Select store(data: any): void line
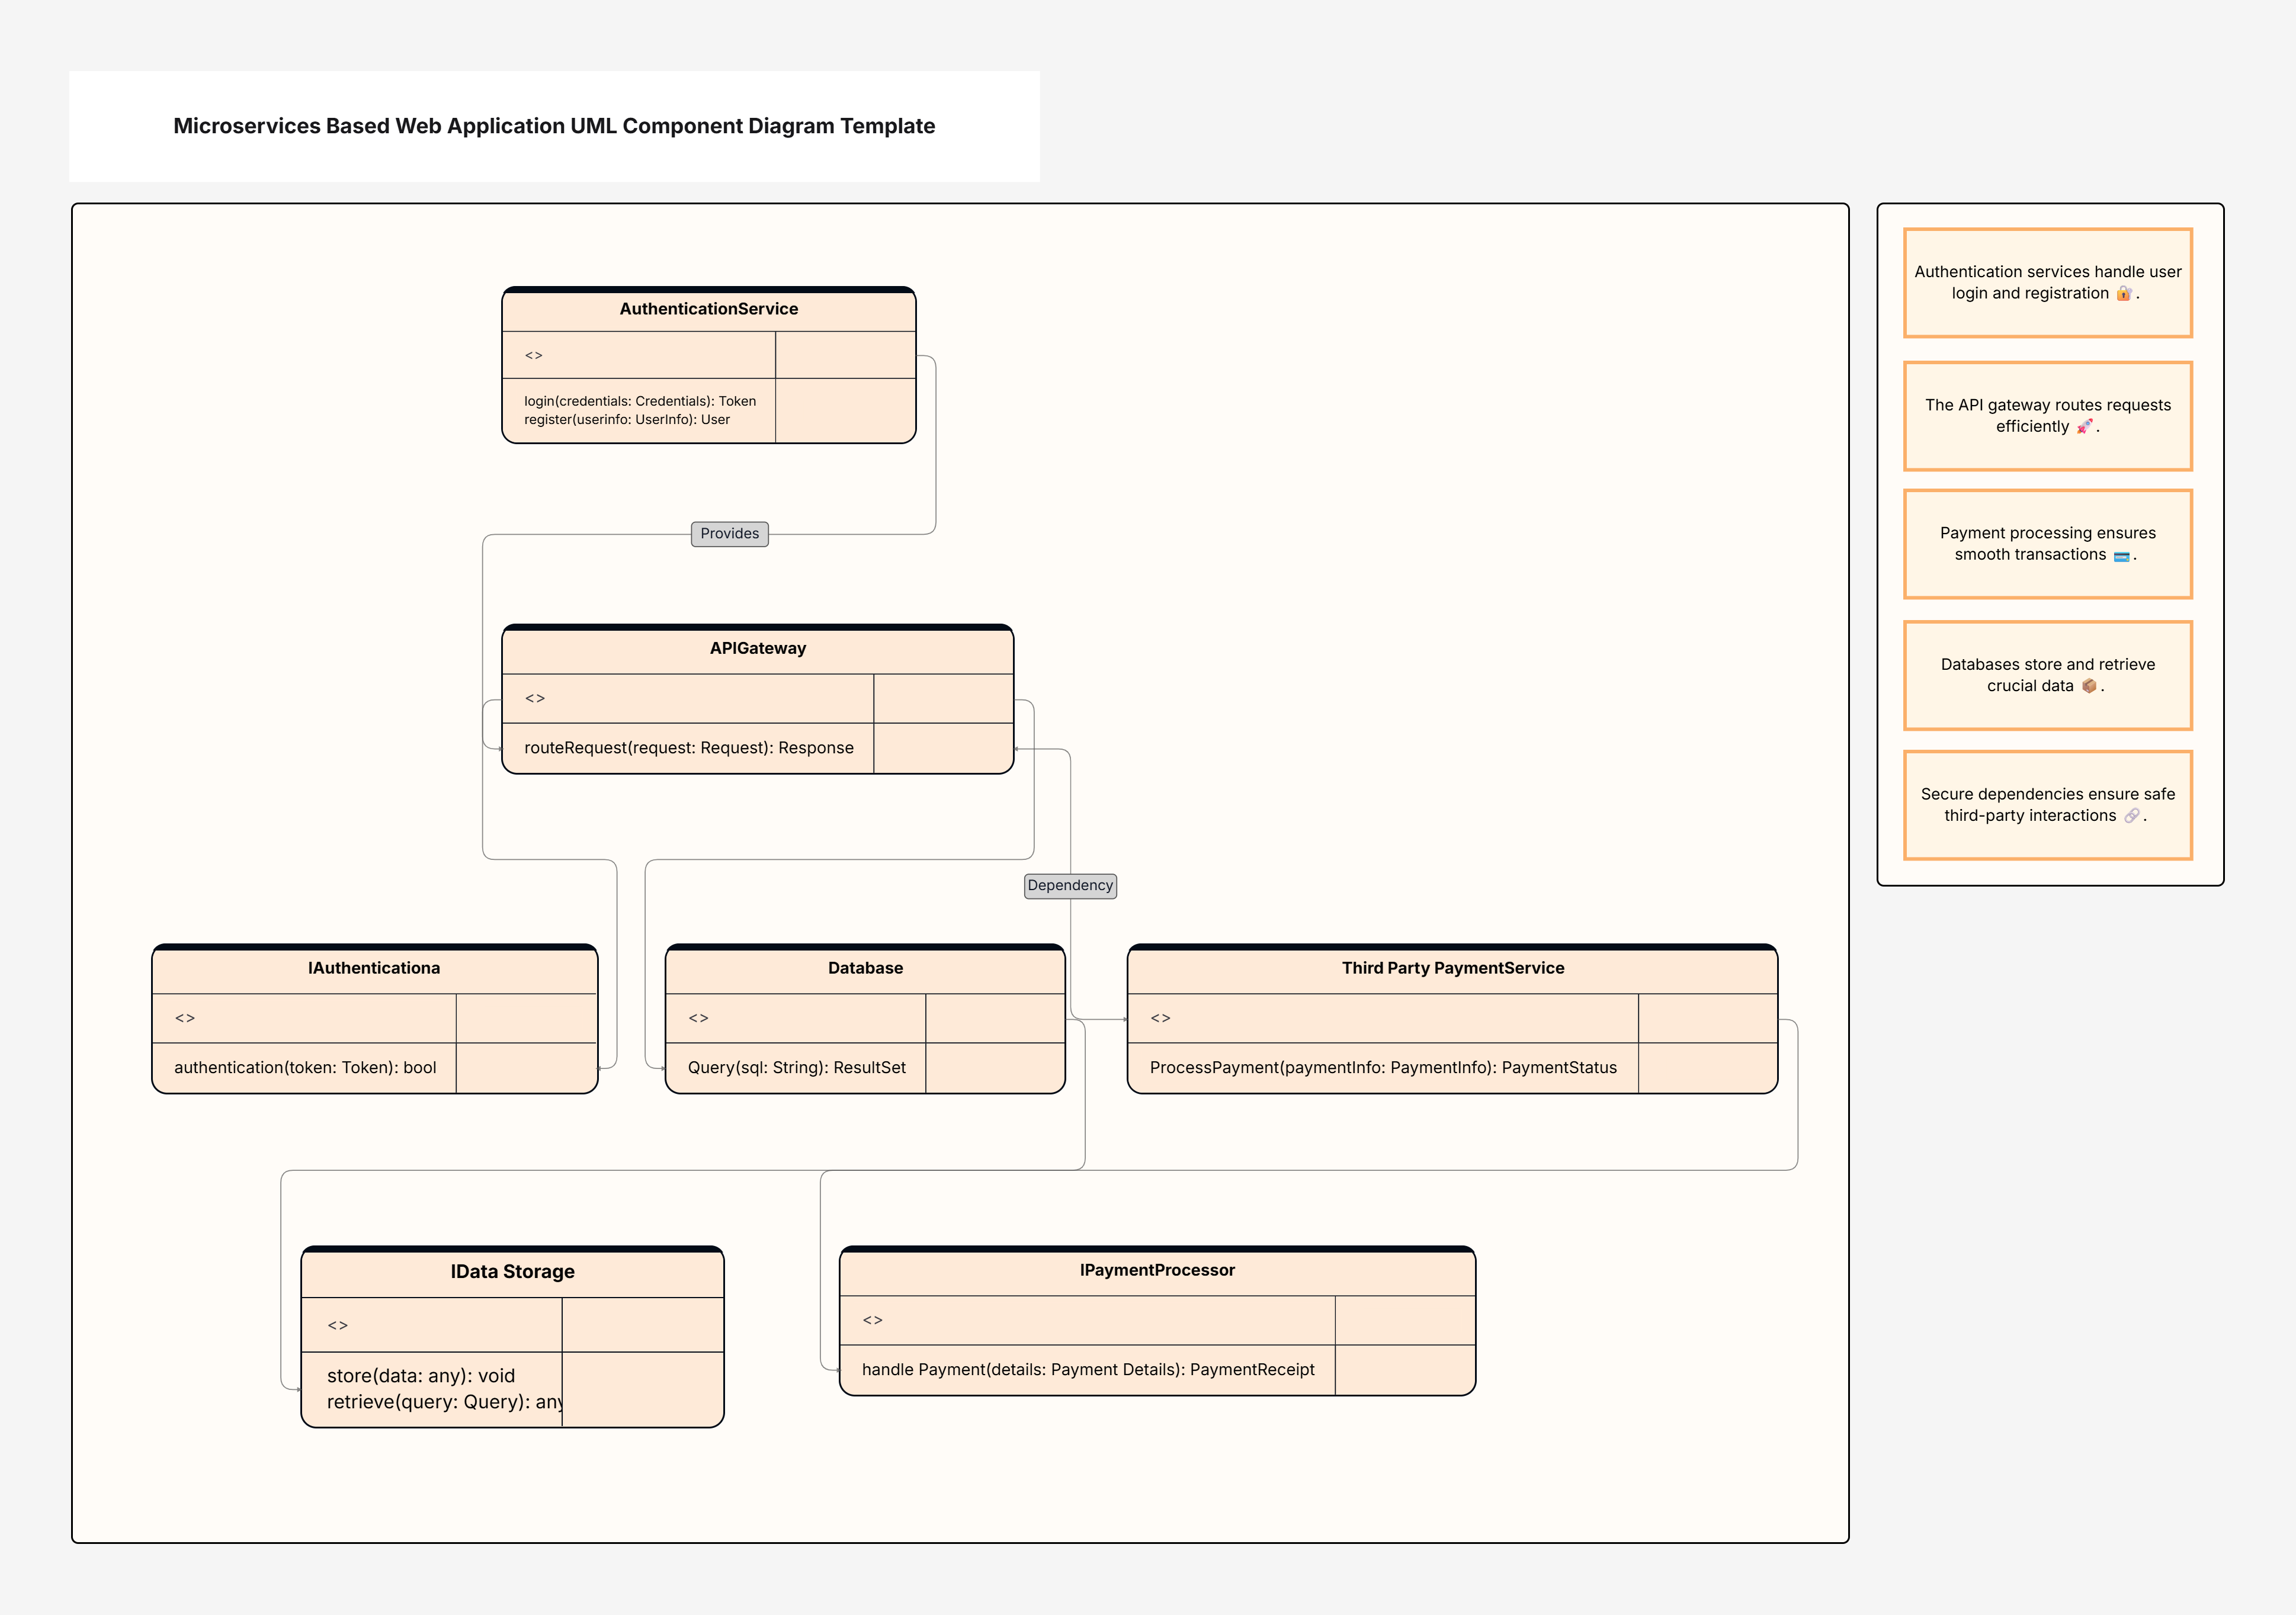Screen dimensions: 2296x1615 (421, 1376)
